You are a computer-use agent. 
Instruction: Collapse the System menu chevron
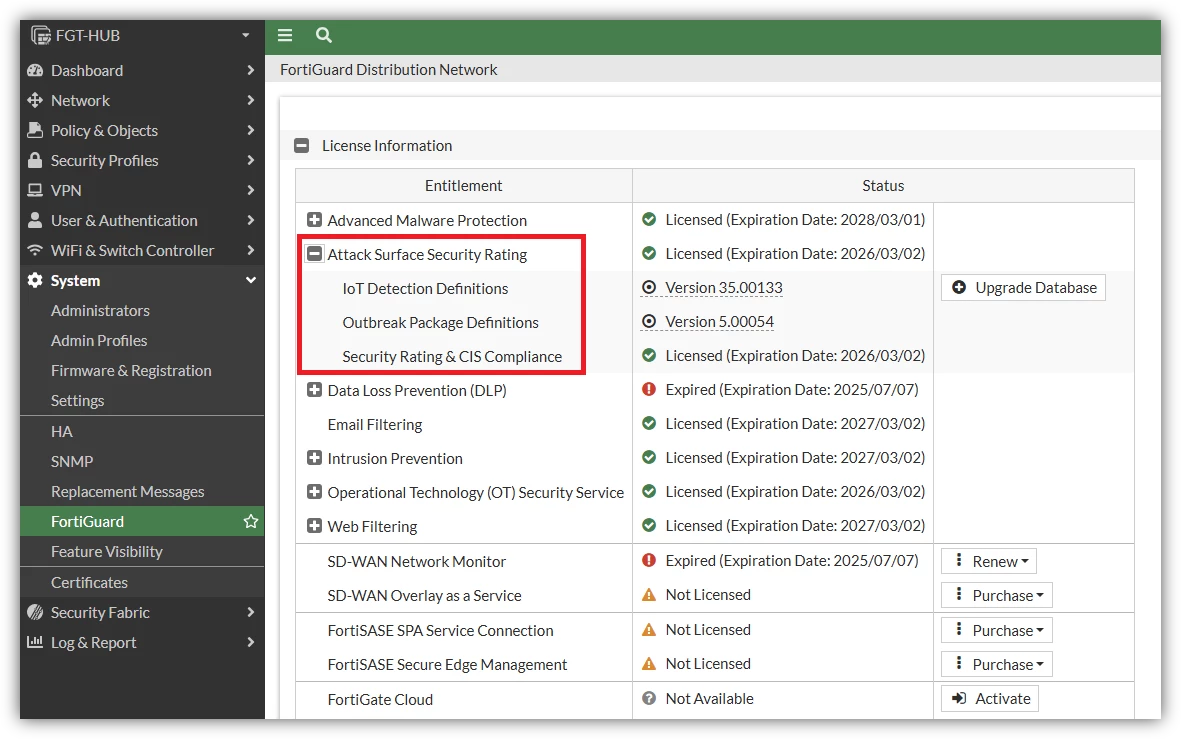pyautogui.click(x=251, y=280)
